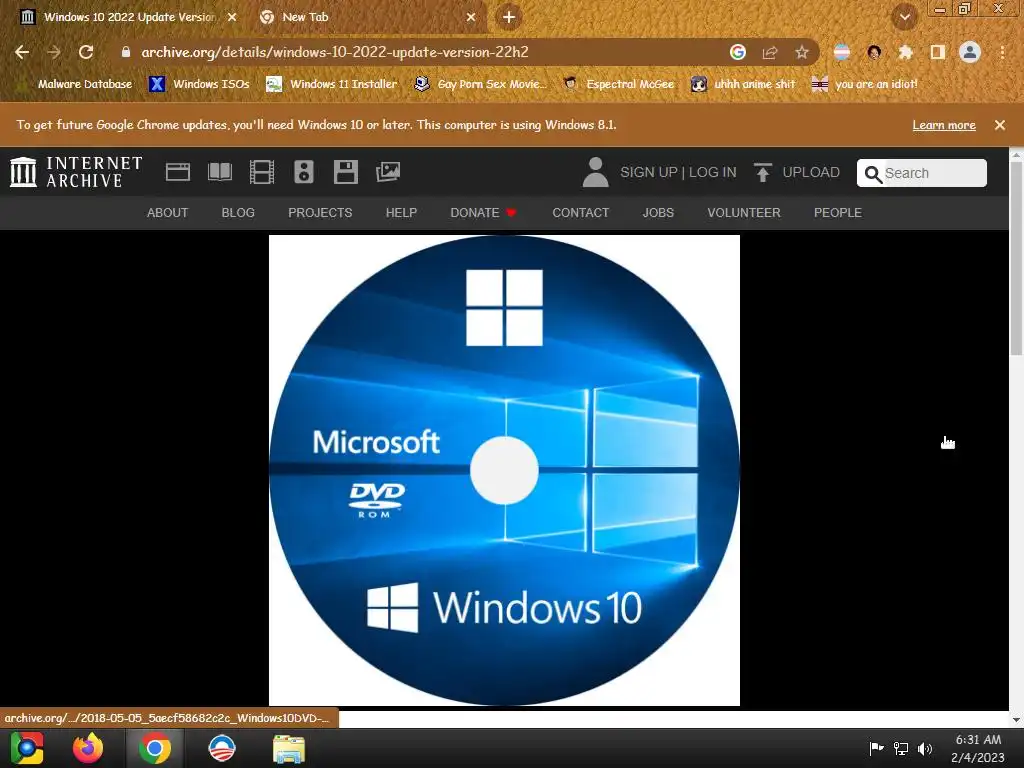Click SIGN UP link
The height and width of the screenshot is (768, 1024).
(648, 172)
